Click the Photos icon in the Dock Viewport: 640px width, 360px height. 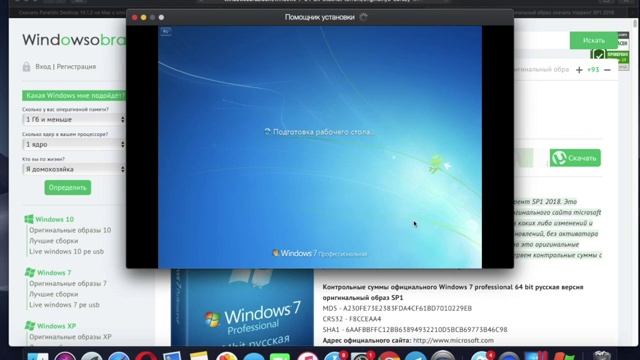click(227, 356)
